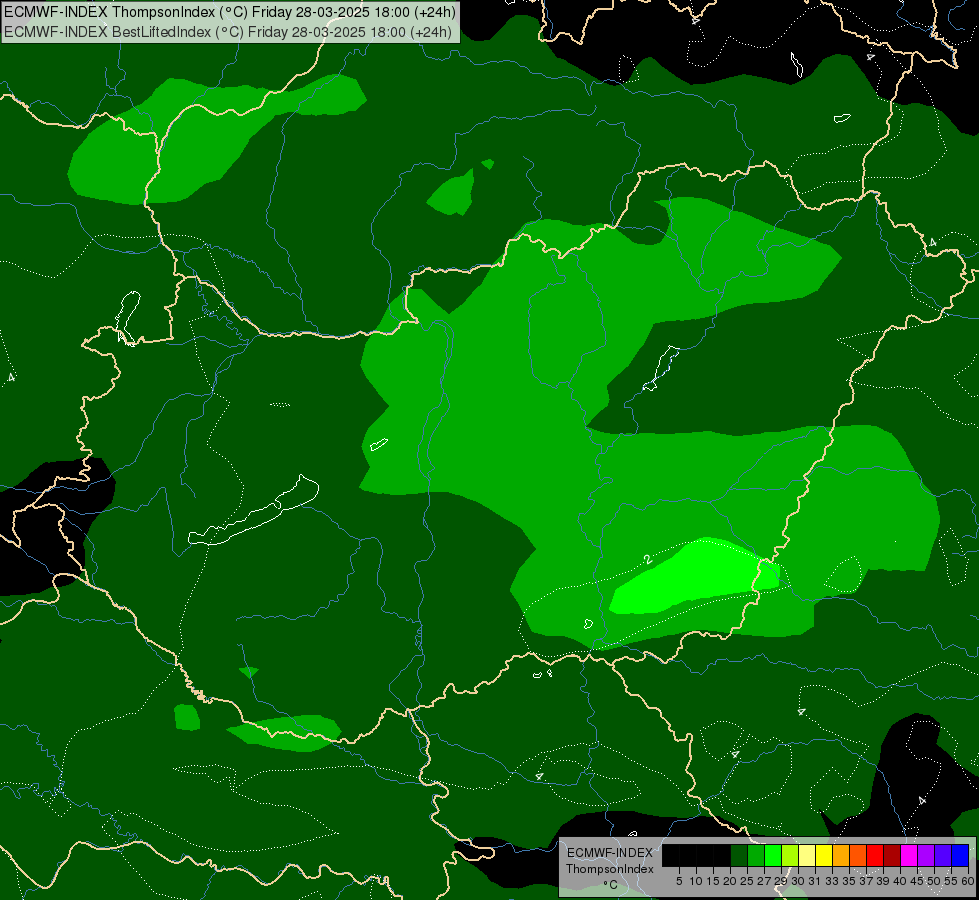Viewport: 979px width, 900px height.
Task: Click the legend value 30
Action: tap(798, 881)
